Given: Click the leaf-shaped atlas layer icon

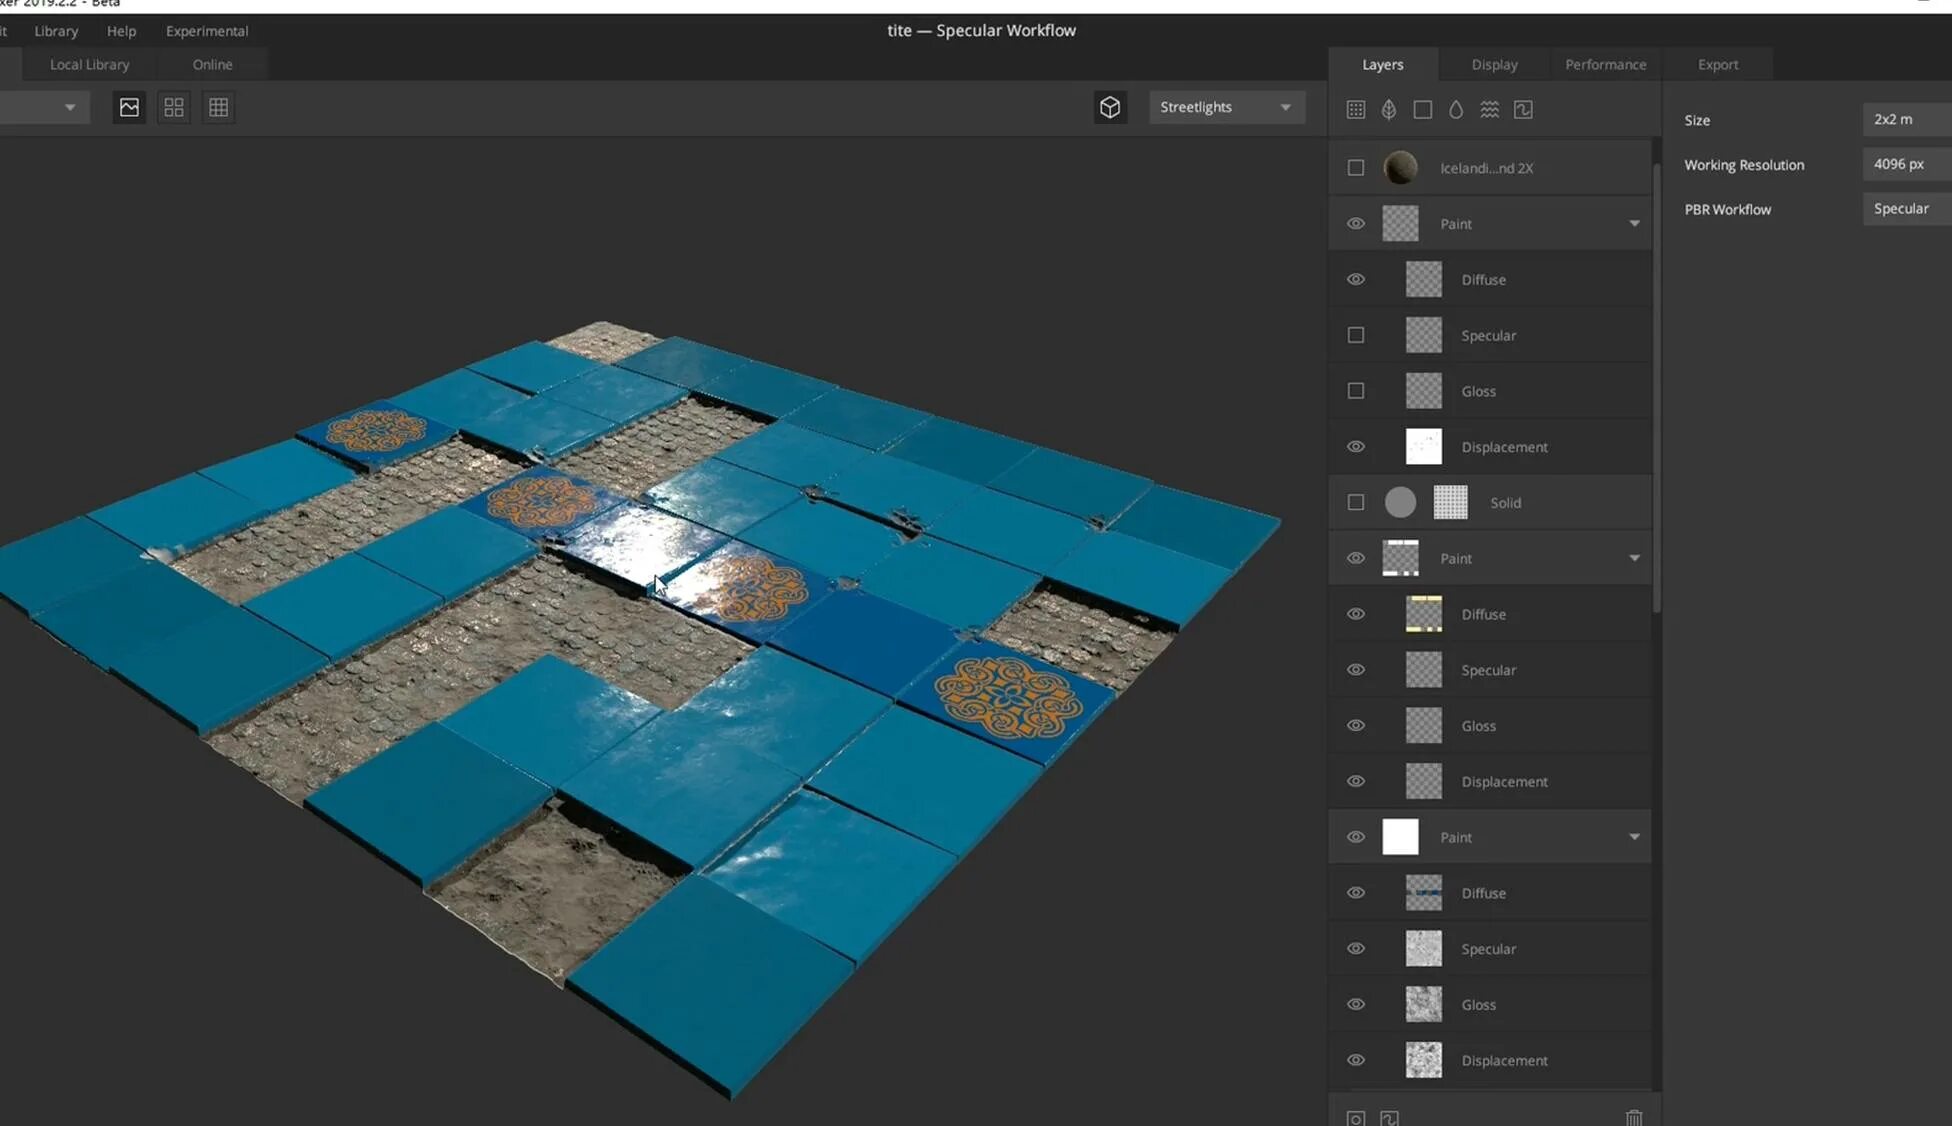Looking at the screenshot, I should pyautogui.click(x=1389, y=110).
